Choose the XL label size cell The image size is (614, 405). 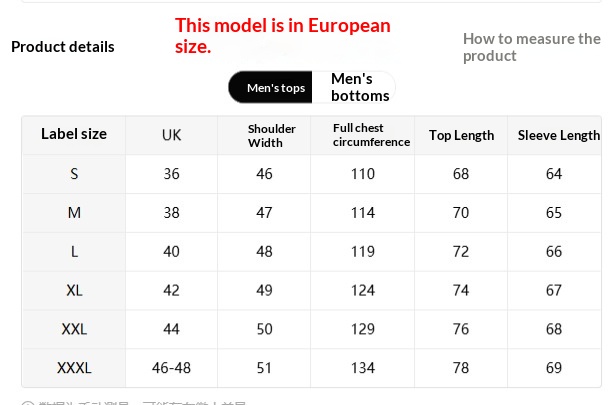pyautogui.click(x=74, y=290)
